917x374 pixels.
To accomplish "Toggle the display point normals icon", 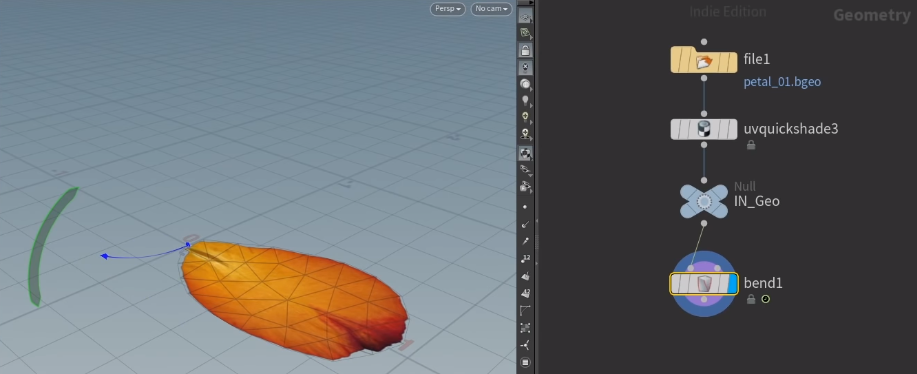I will (x=525, y=224).
